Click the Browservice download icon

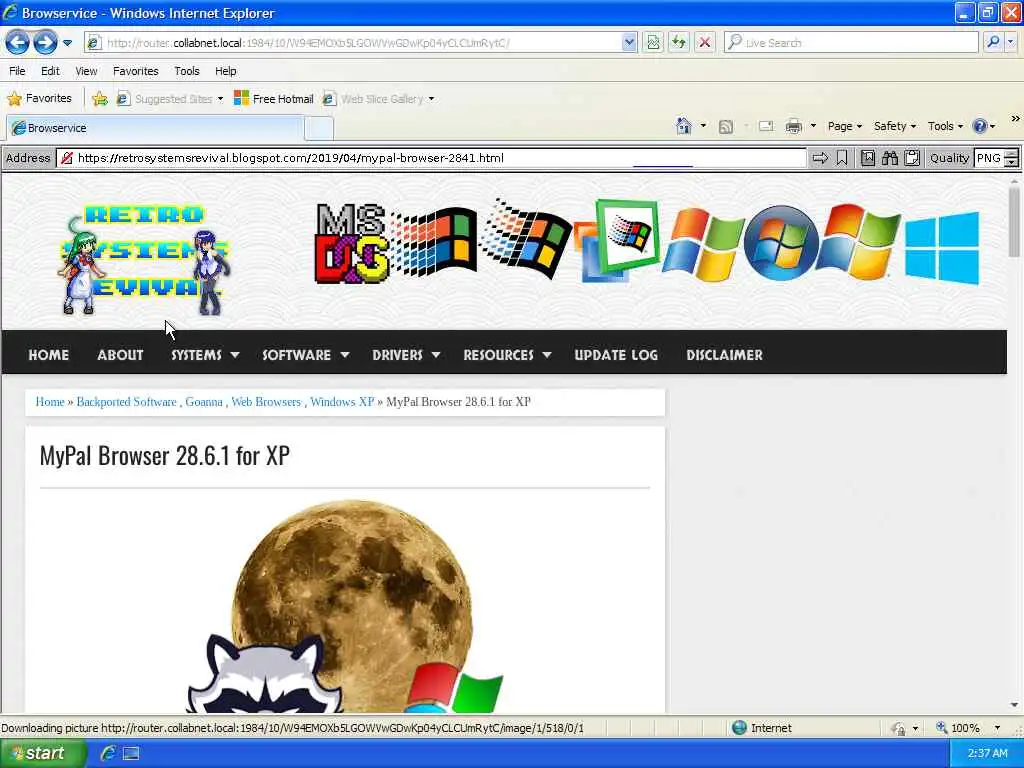tap(868, 158)
